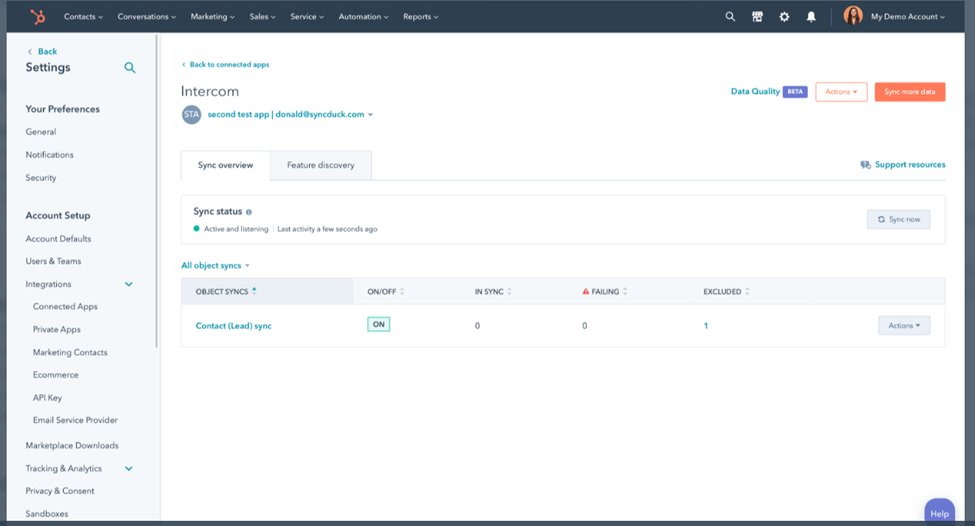This screenshot has width=975, height=526.
Task: Open Marketplace Downloads settings
Action: pos(72,446)
